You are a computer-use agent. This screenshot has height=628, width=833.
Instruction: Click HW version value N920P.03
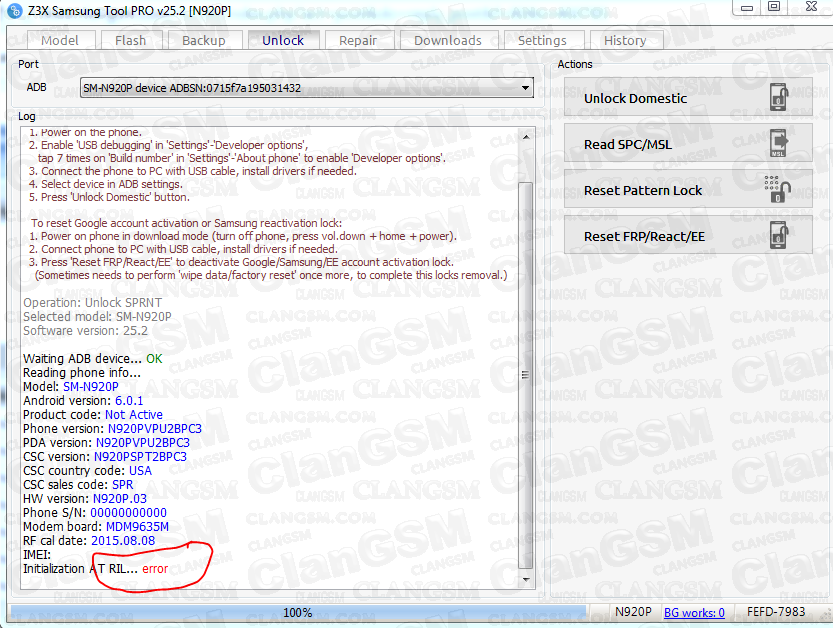click(x=120, y=498)
